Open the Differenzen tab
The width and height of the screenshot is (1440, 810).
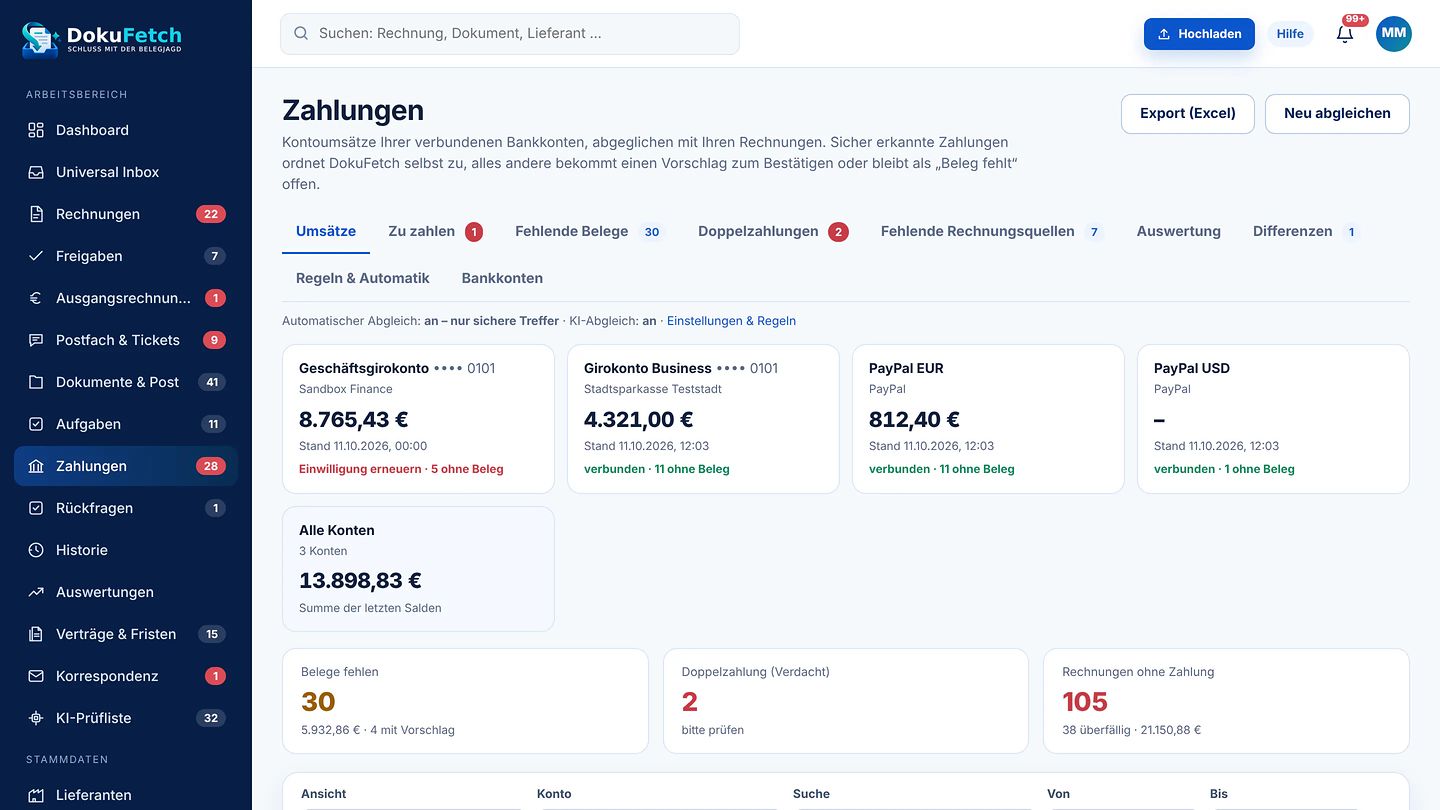pos(1306,231)
